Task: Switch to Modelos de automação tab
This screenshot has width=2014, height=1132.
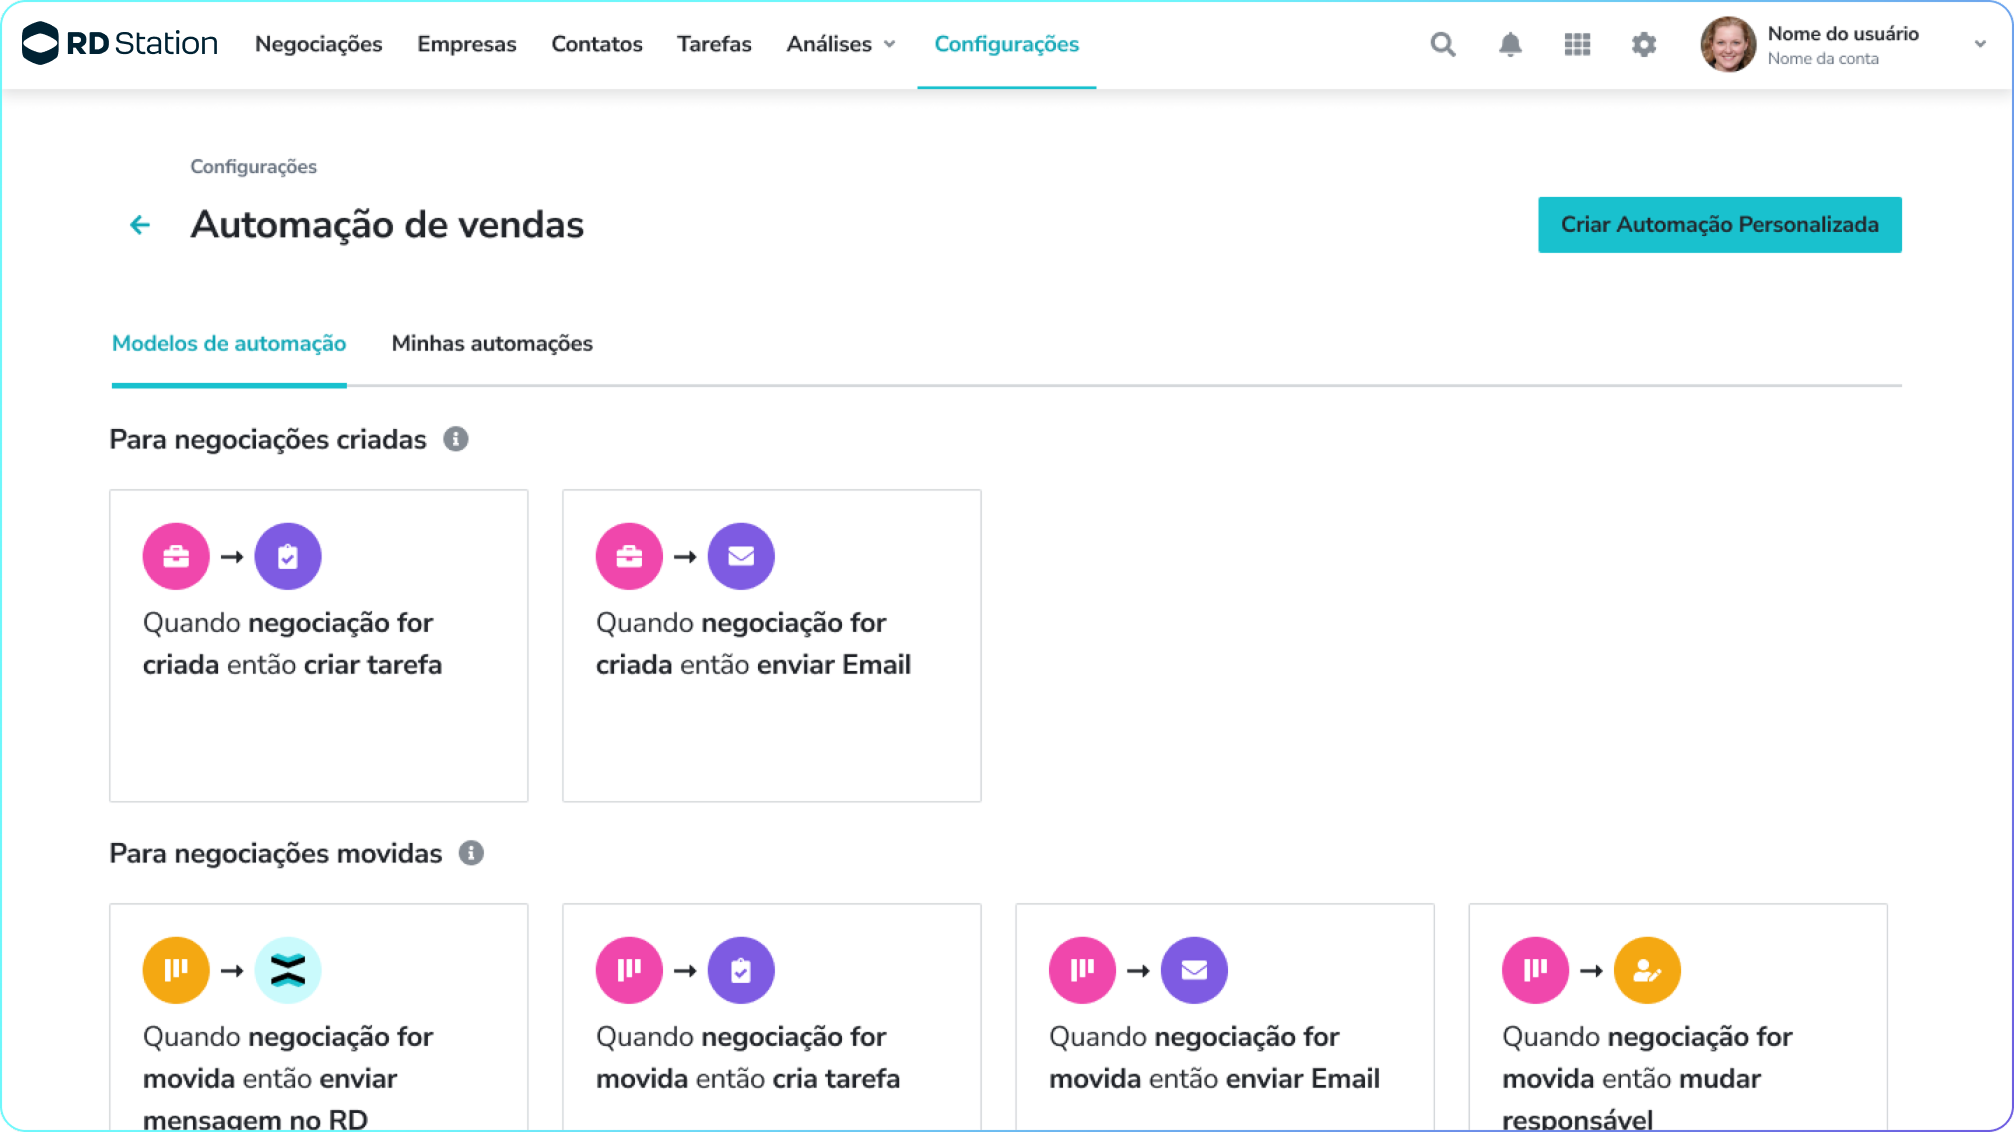Action: click(229, 343)
